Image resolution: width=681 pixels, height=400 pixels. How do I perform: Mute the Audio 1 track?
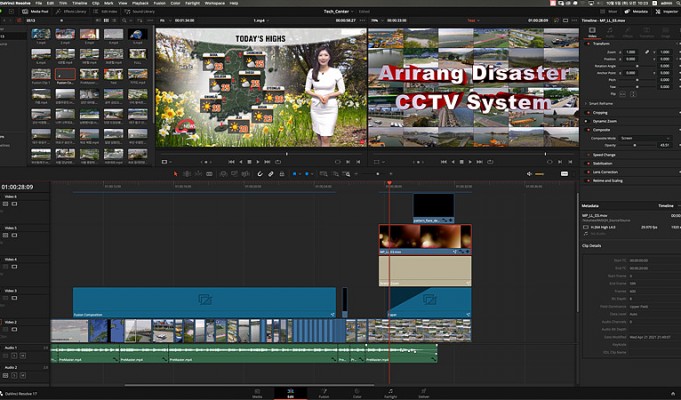coord(23,356)
